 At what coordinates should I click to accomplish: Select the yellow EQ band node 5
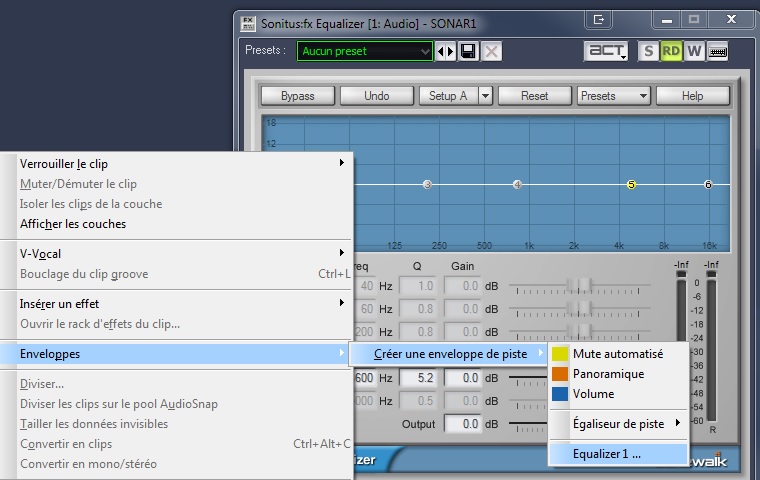point(631,185)
